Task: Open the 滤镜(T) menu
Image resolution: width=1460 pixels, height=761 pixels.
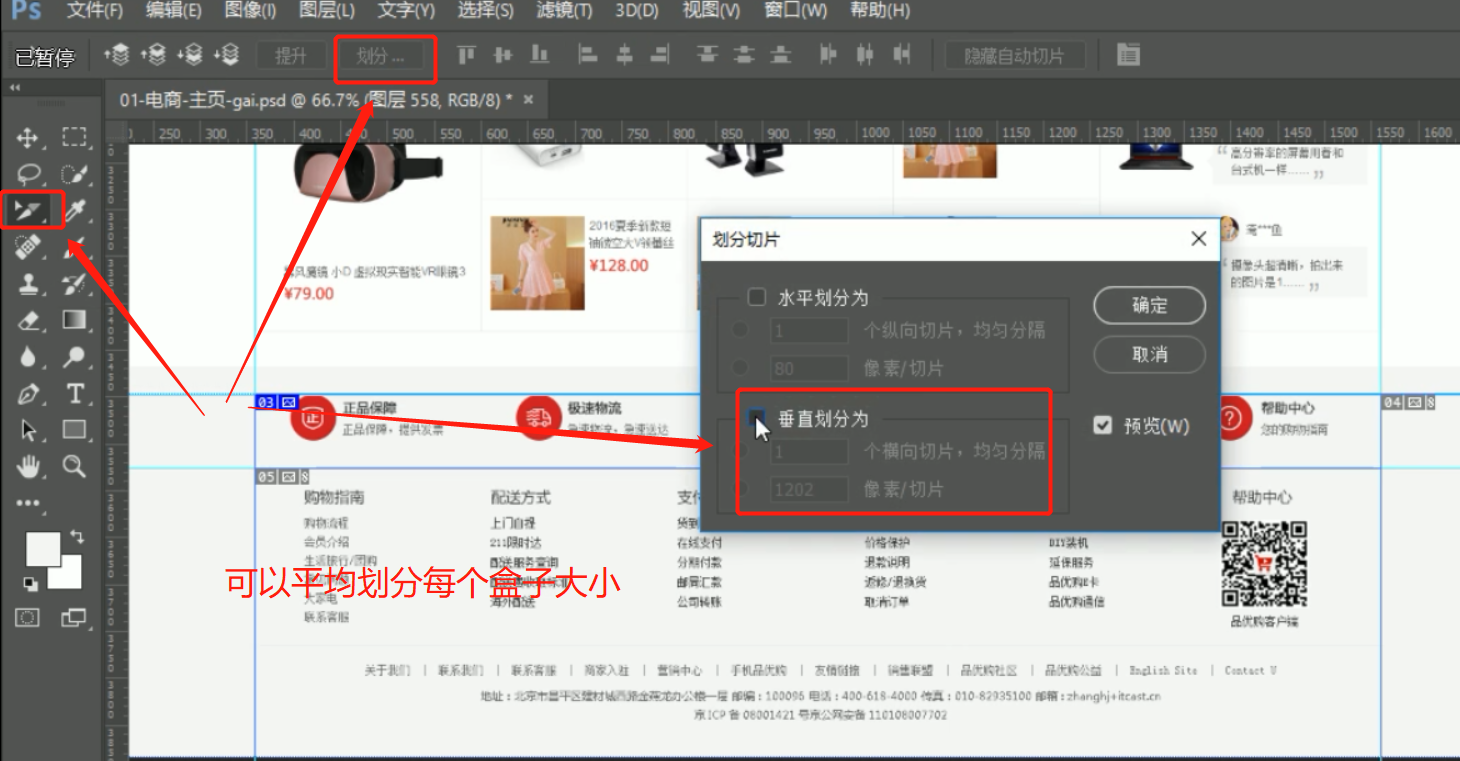Action: 564,11
